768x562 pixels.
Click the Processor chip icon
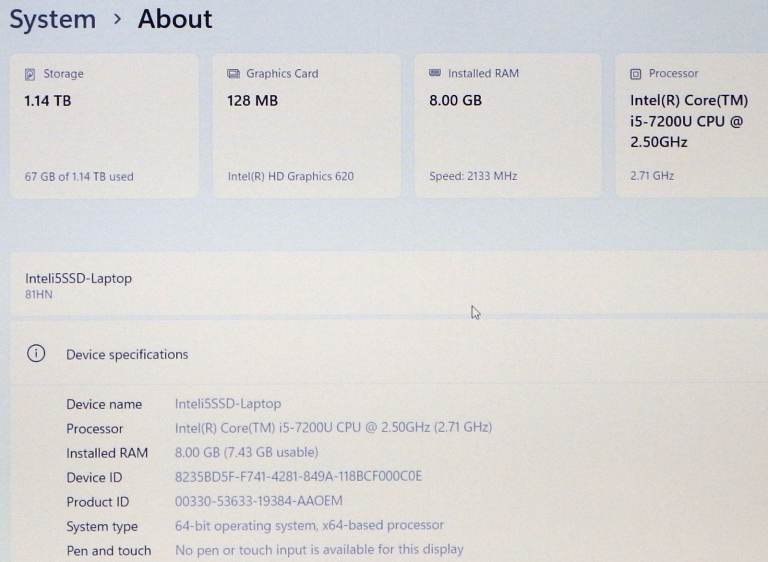pyautogui.click(x=635, y=74)
